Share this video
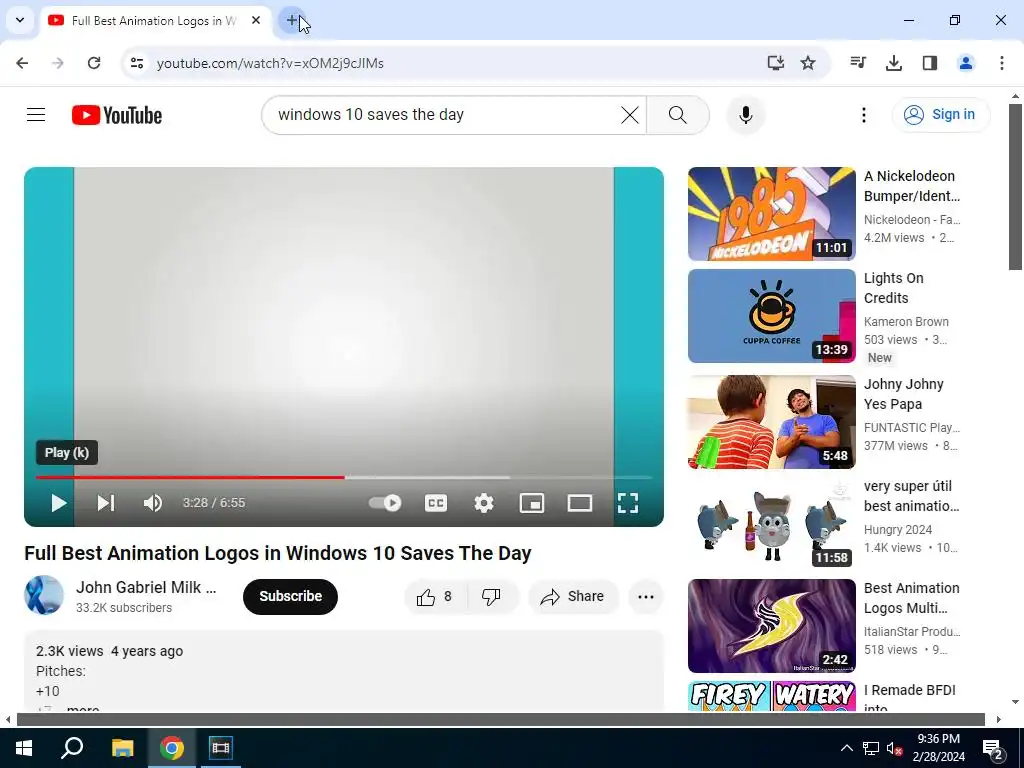Viewport: 1024px width, 768px height. (573, 596)
